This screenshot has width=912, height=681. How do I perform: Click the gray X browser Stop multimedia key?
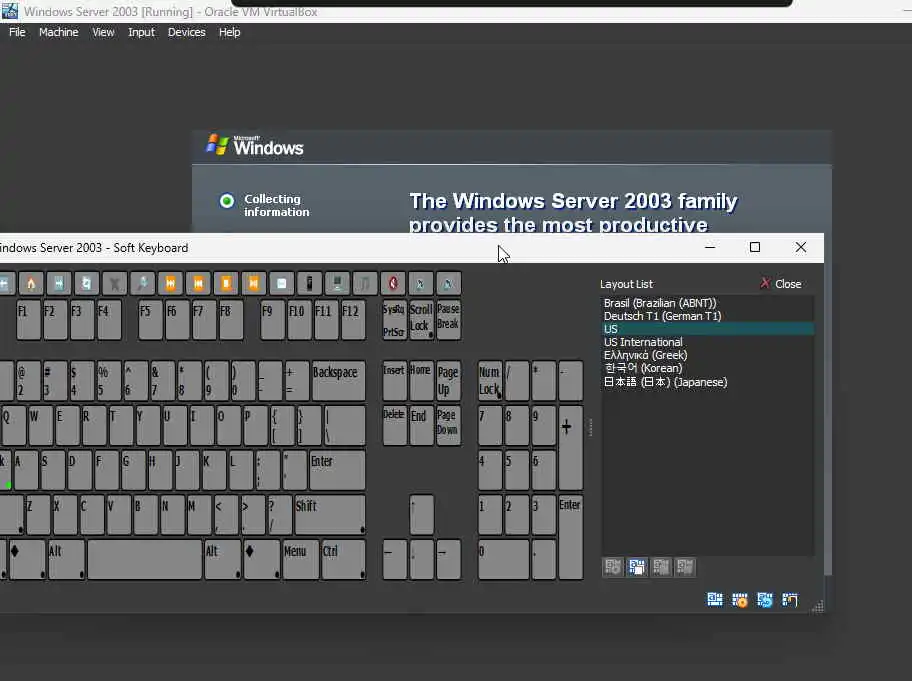point(115,283)
